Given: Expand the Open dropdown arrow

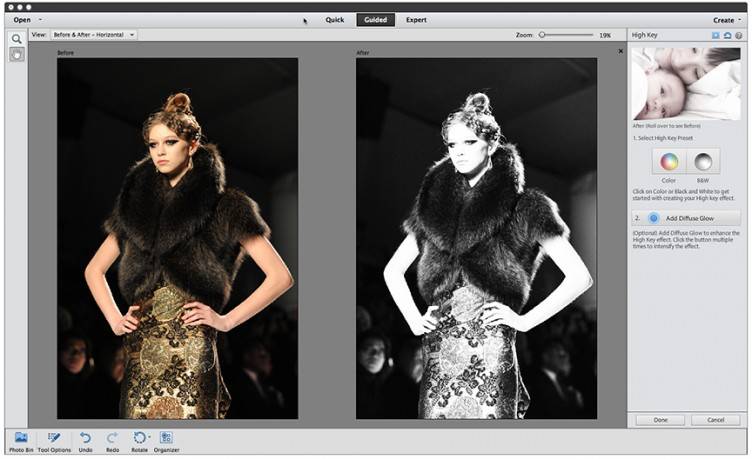Looking at the screenshot, I should (40, 20).
